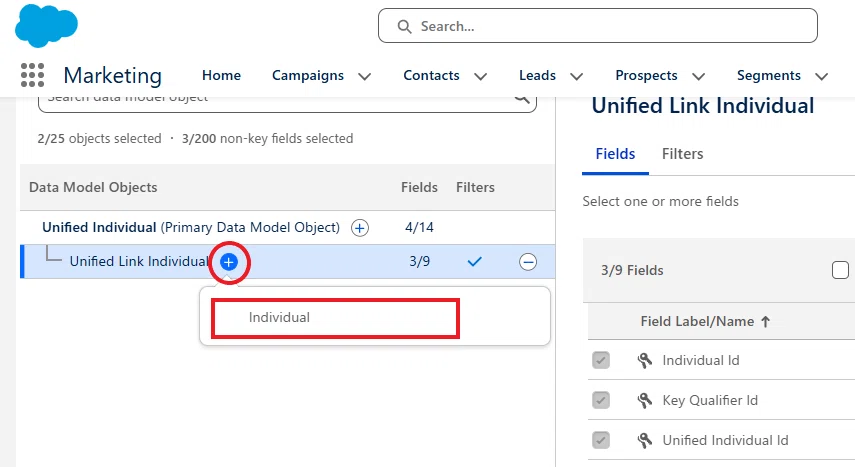Remove Unified Link Individual with minus icon
The width and height of the screenshot is (855, 467).
528,262
